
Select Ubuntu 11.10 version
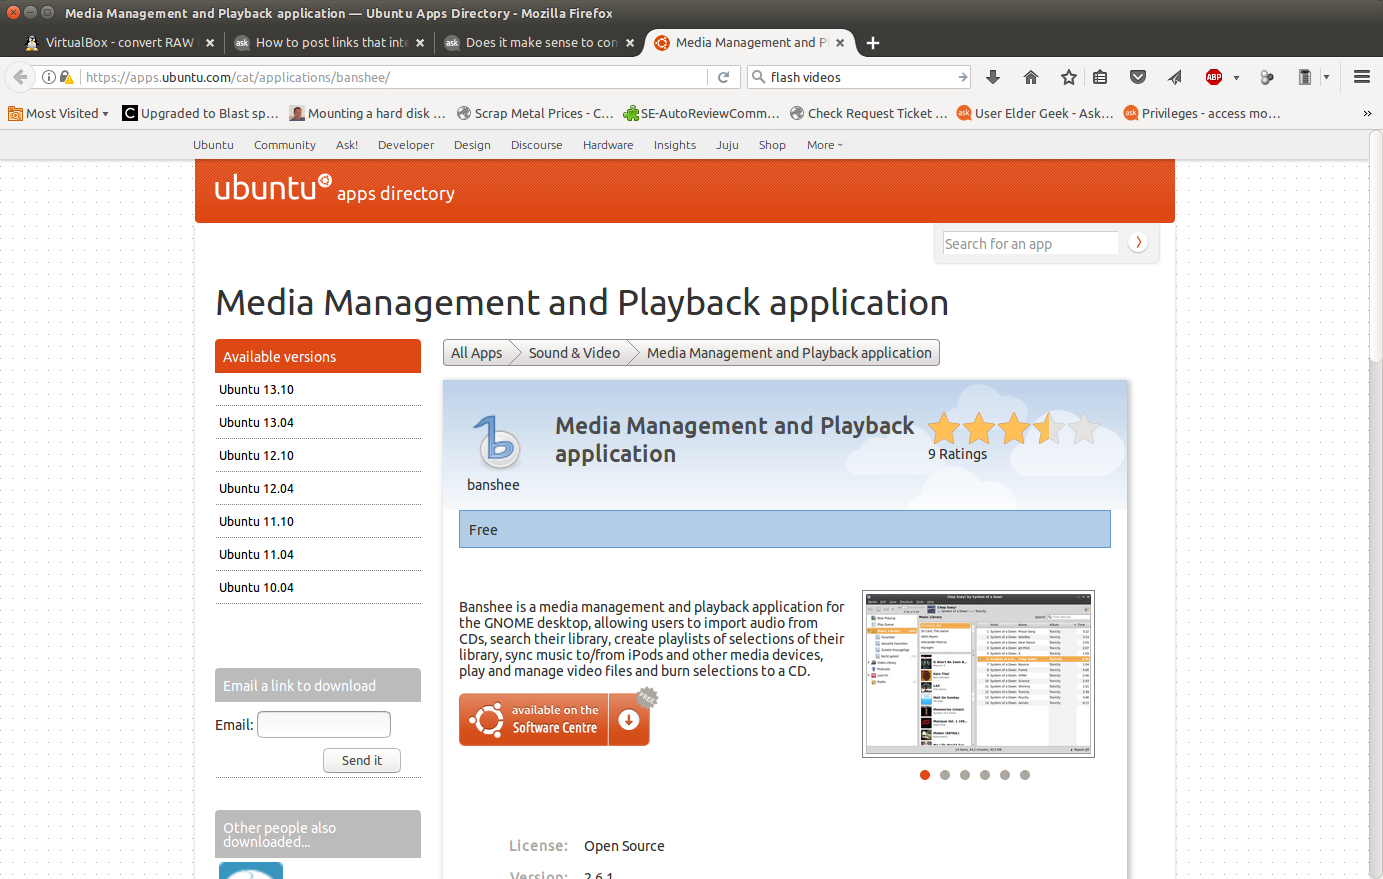point(257,522)
